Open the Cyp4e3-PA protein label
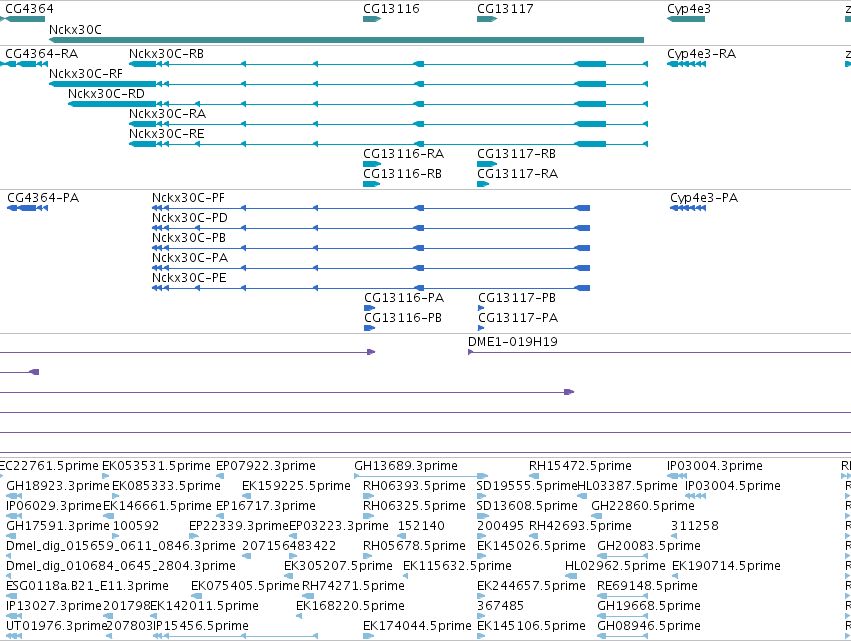This screenshot has height=641, width=851. (704, 198)
